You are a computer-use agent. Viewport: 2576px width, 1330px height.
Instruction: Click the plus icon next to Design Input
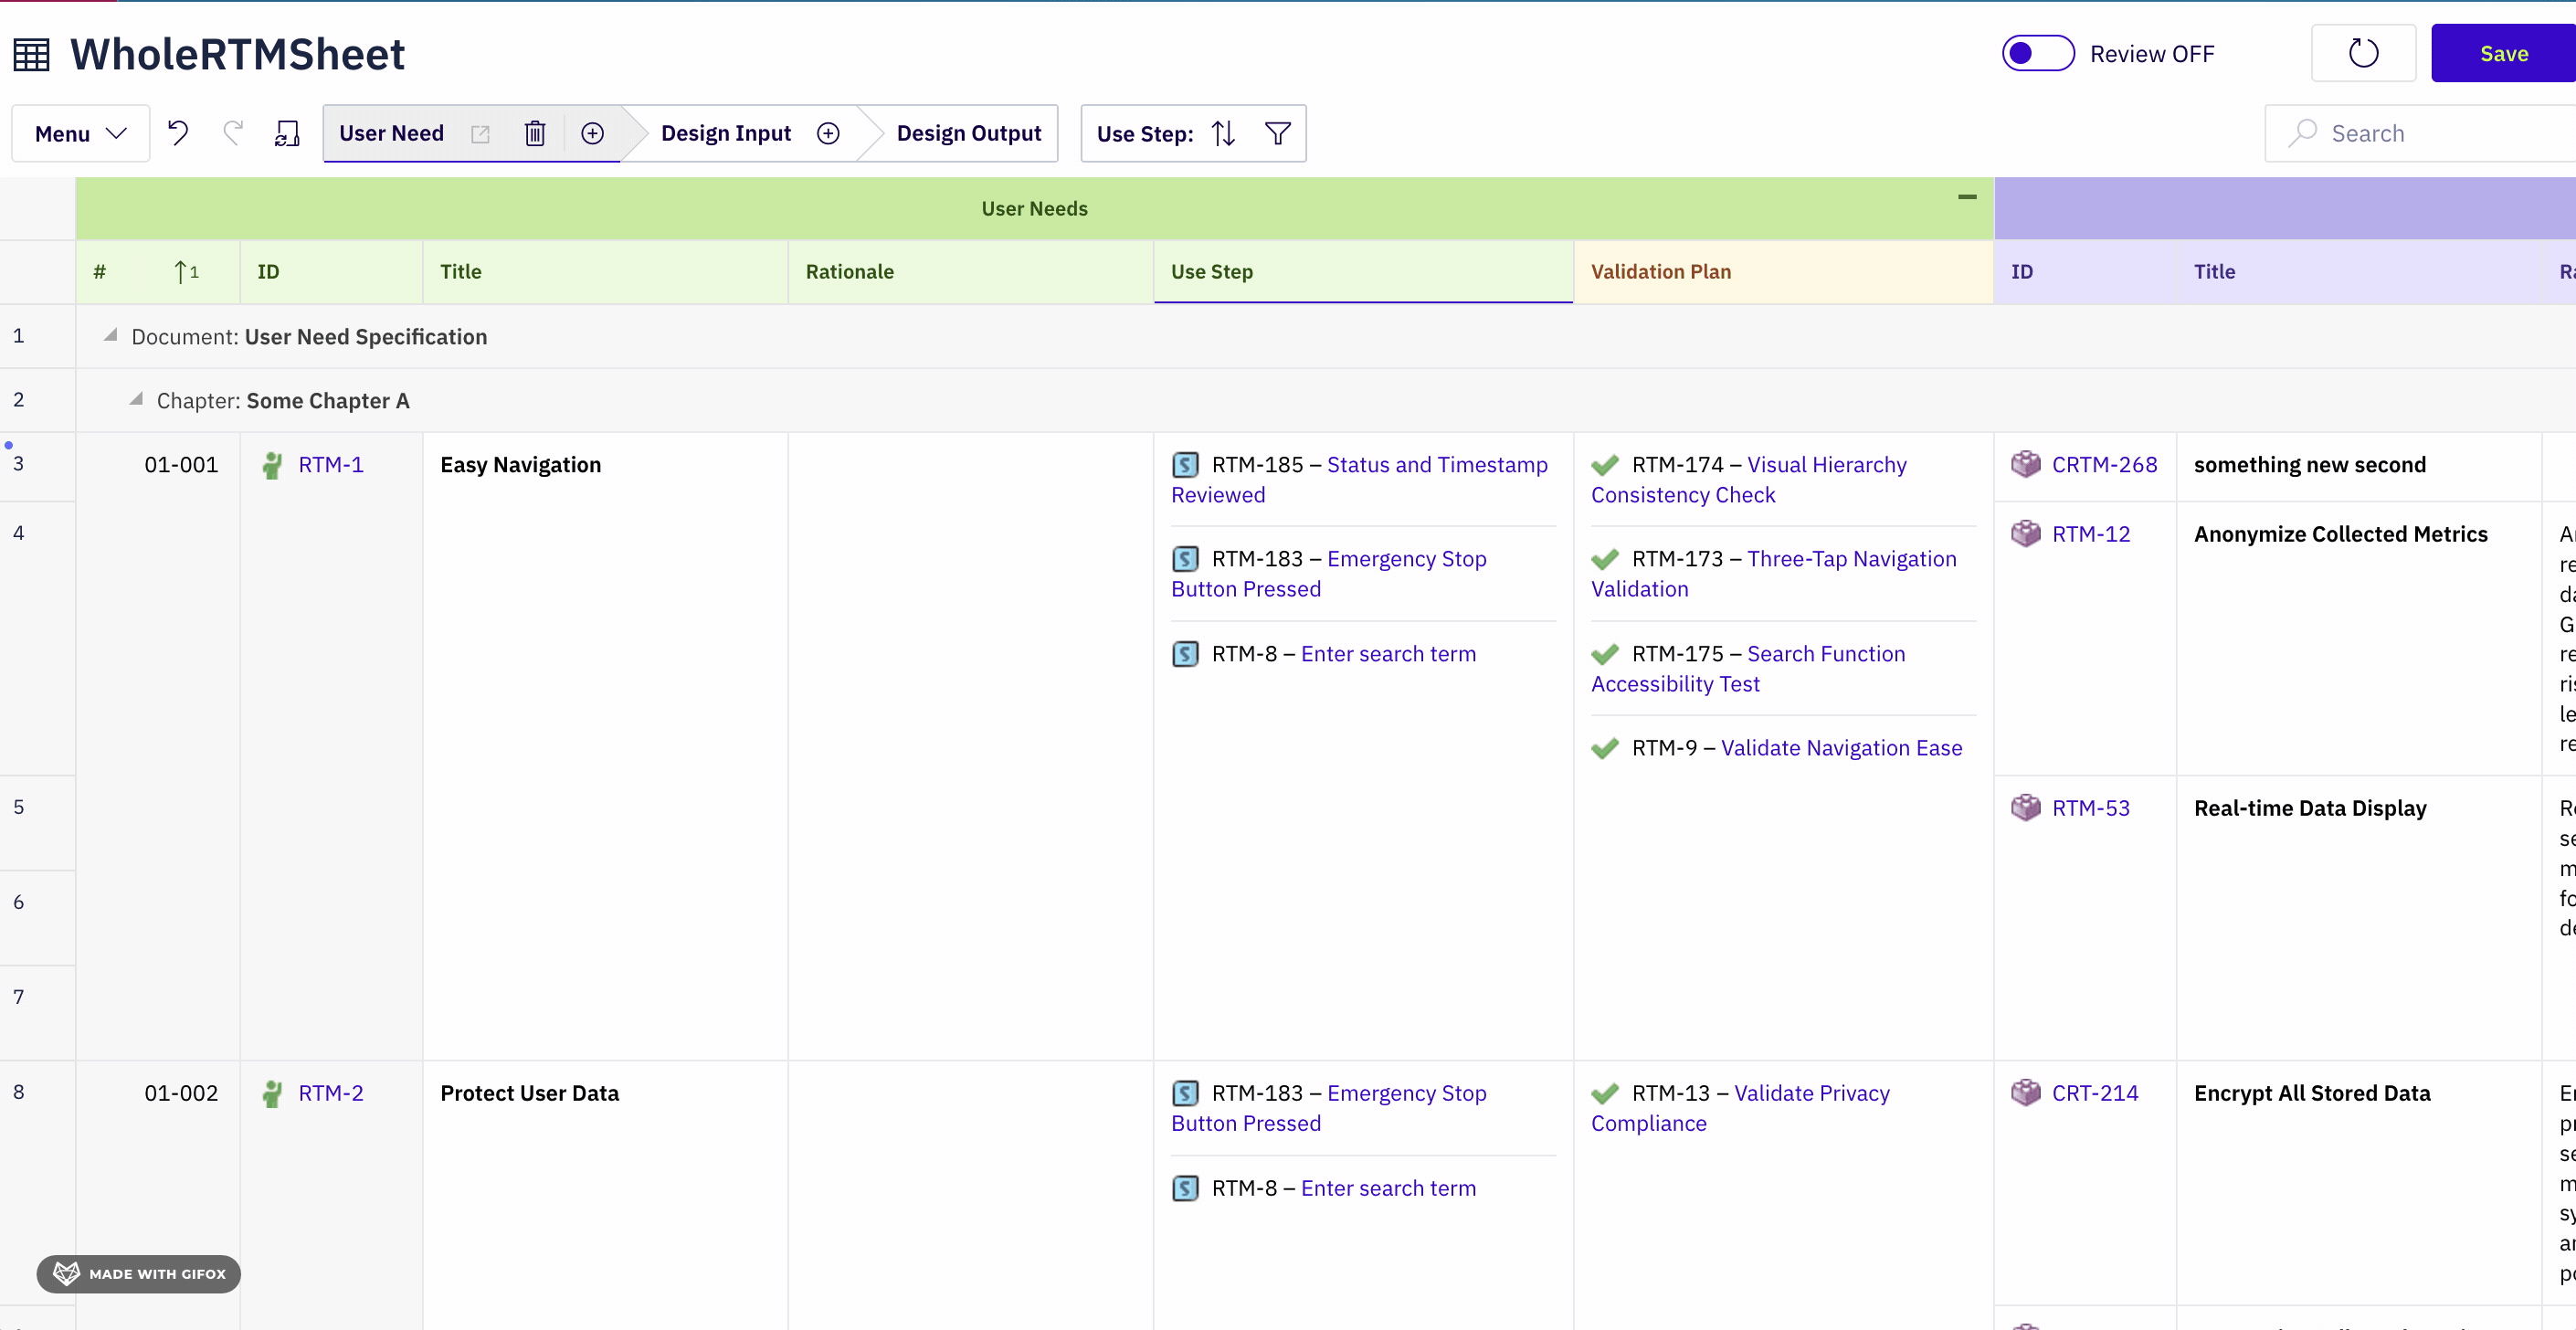[x=828, y=133]
